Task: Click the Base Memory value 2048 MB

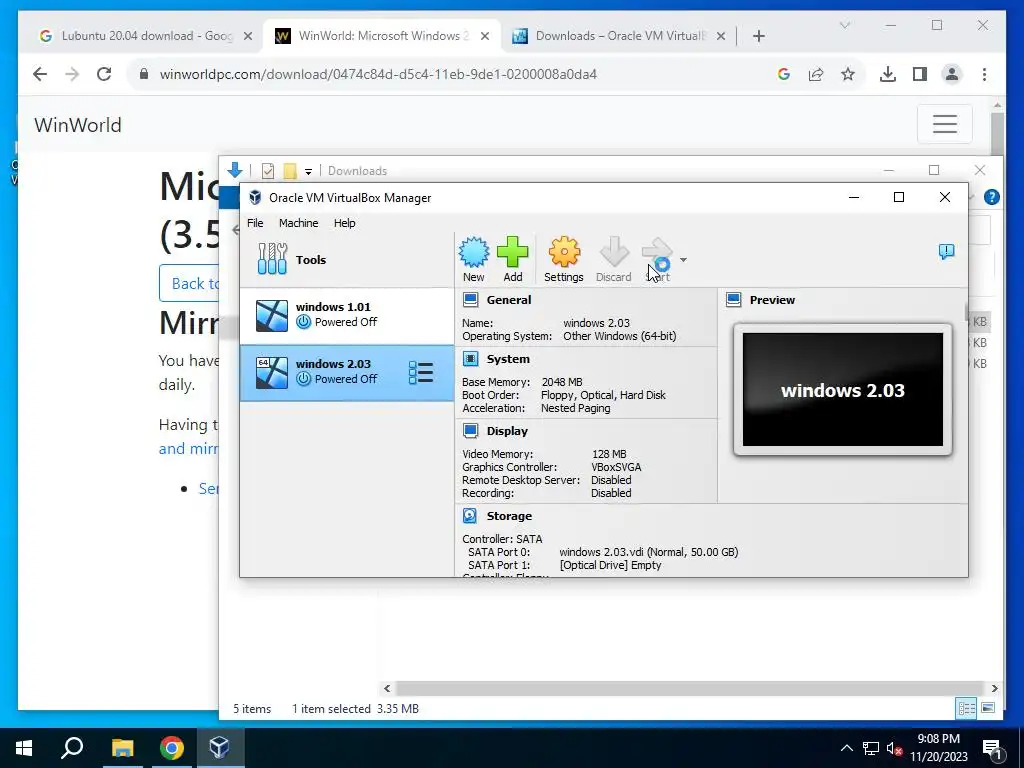Action: [x=562, y=382]
